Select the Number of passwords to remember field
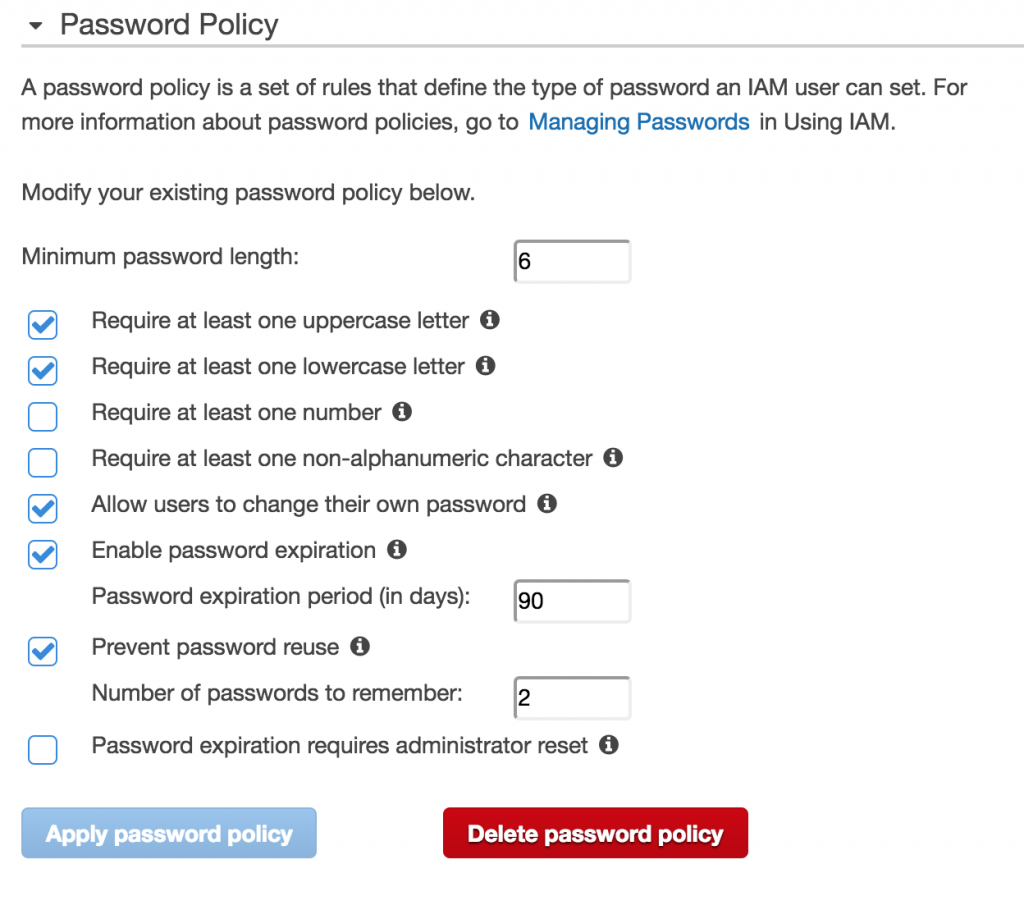This screenshot has height=919, width=1024. coord(572,698)
